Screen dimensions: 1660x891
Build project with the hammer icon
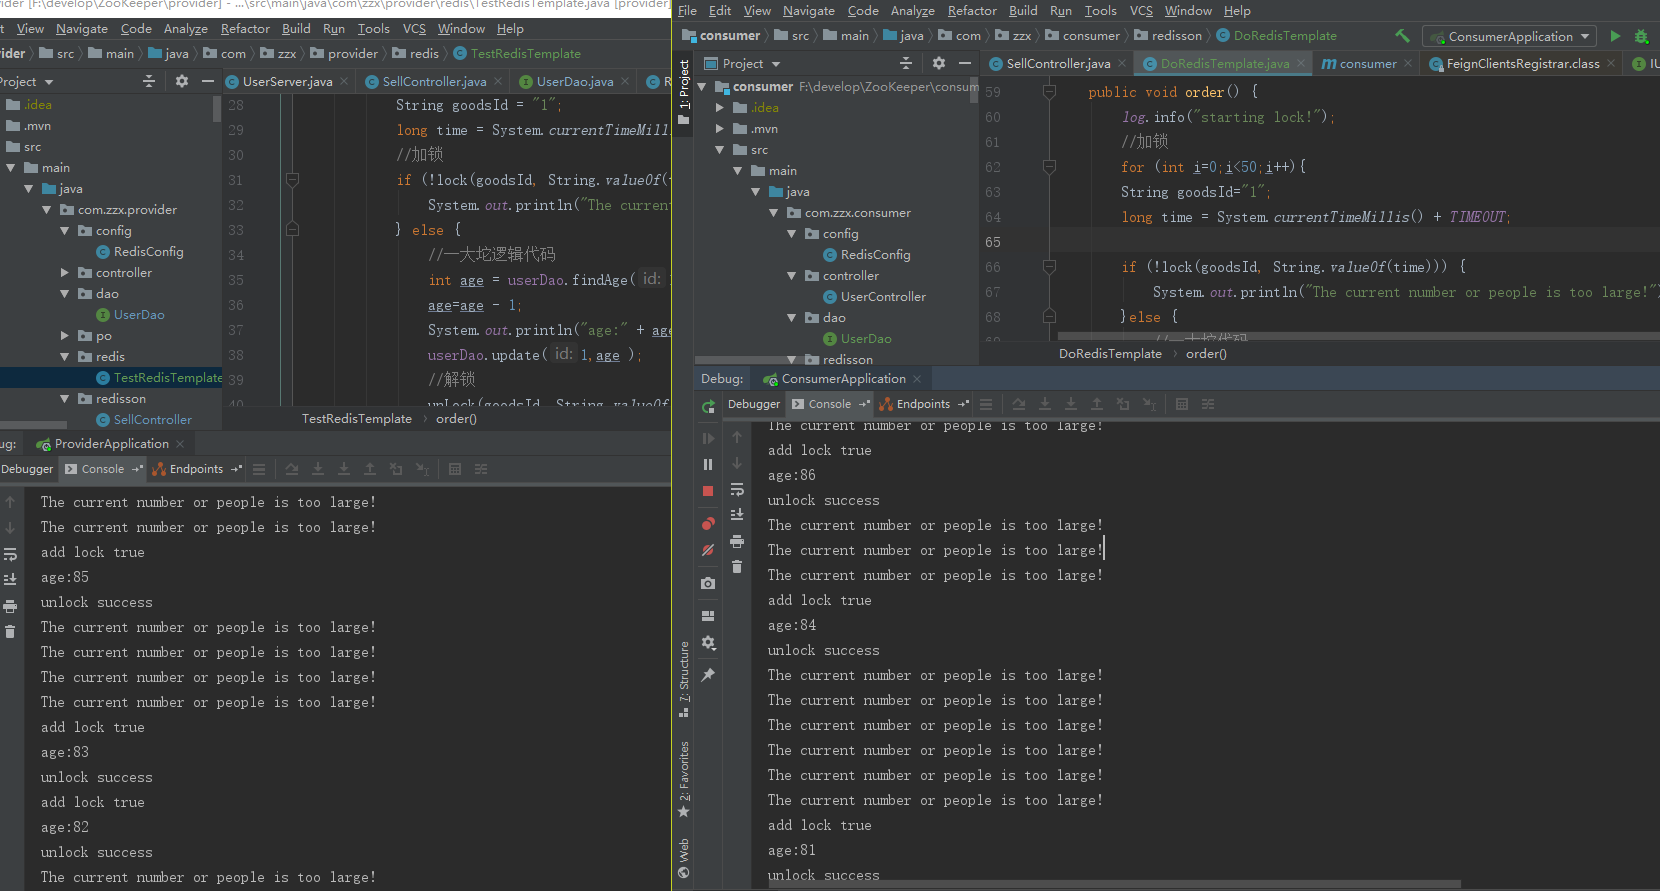(1402, 36)
